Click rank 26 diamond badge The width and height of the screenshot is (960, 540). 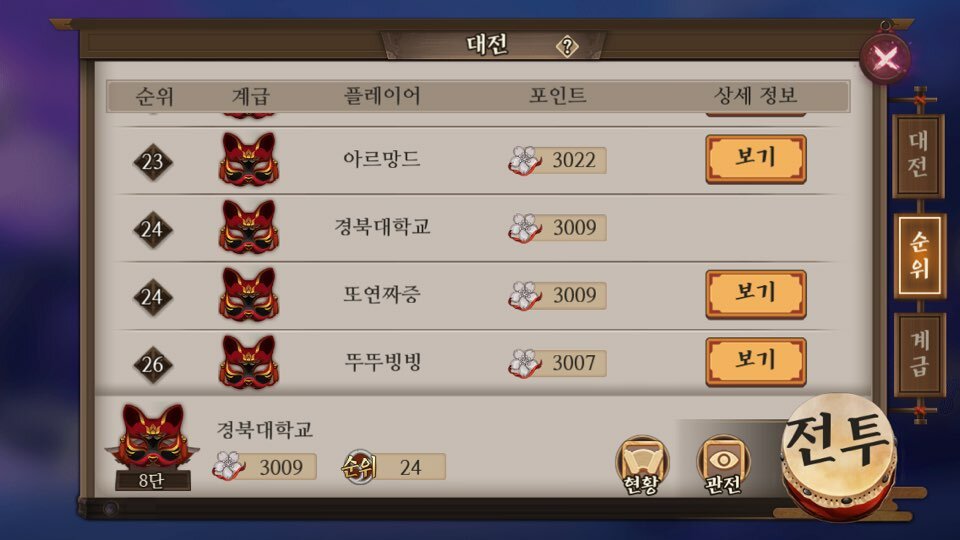point(152,364)
